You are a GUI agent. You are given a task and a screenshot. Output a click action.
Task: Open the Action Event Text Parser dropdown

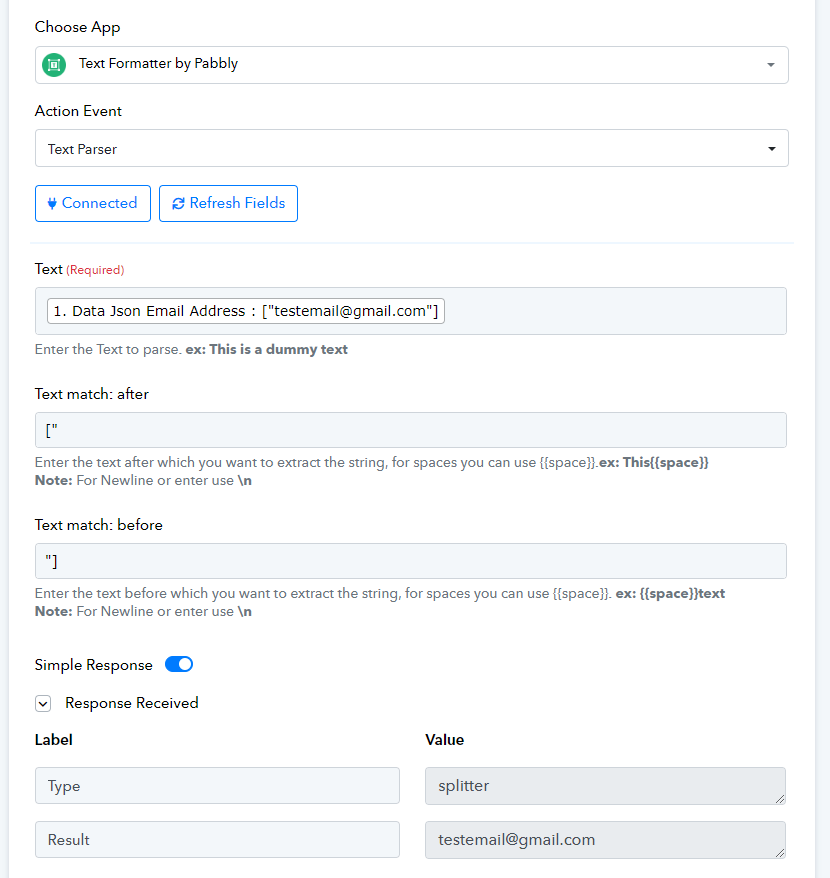412,148
